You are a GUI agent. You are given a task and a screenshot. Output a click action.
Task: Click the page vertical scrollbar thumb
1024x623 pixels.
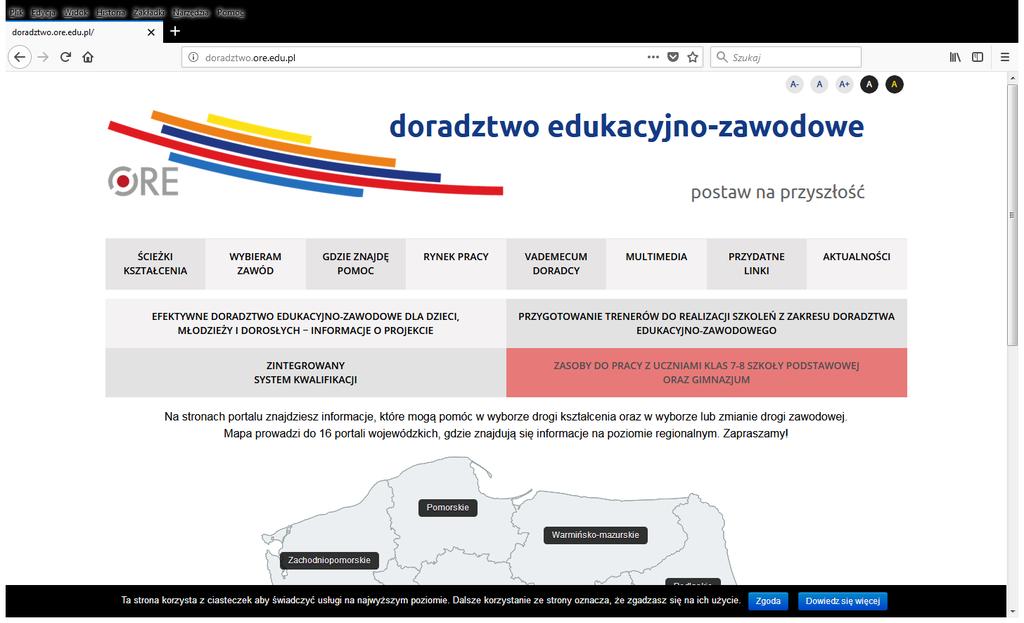pos(1012,215)
